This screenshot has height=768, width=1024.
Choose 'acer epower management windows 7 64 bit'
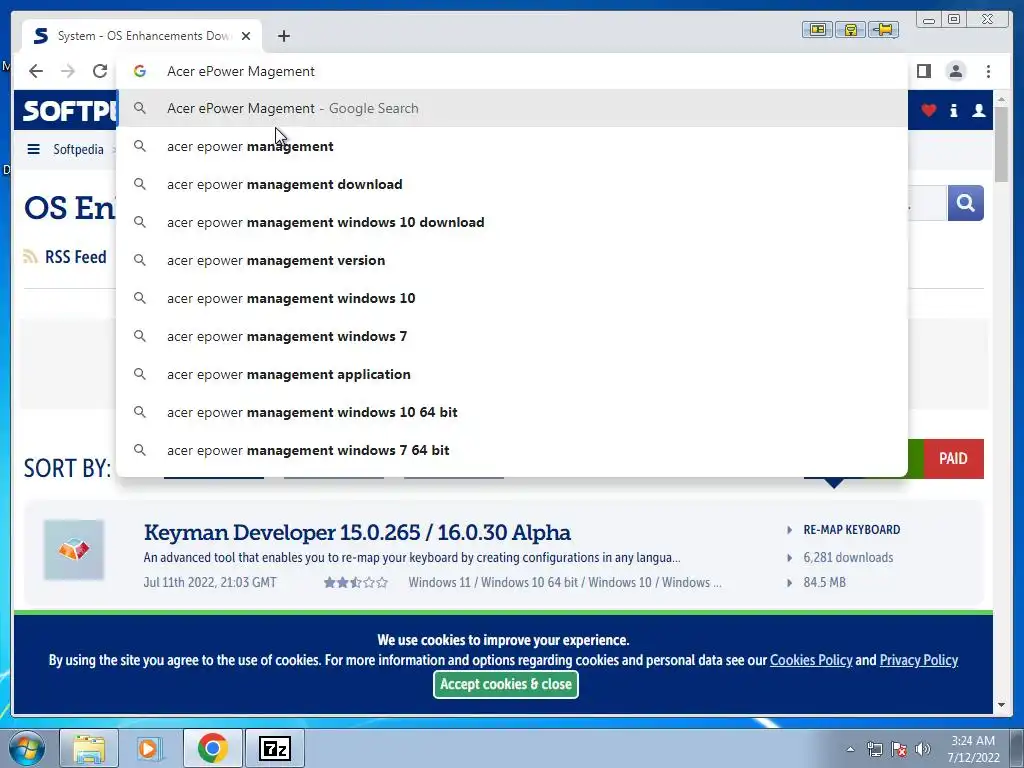click(x=512, y=450)
